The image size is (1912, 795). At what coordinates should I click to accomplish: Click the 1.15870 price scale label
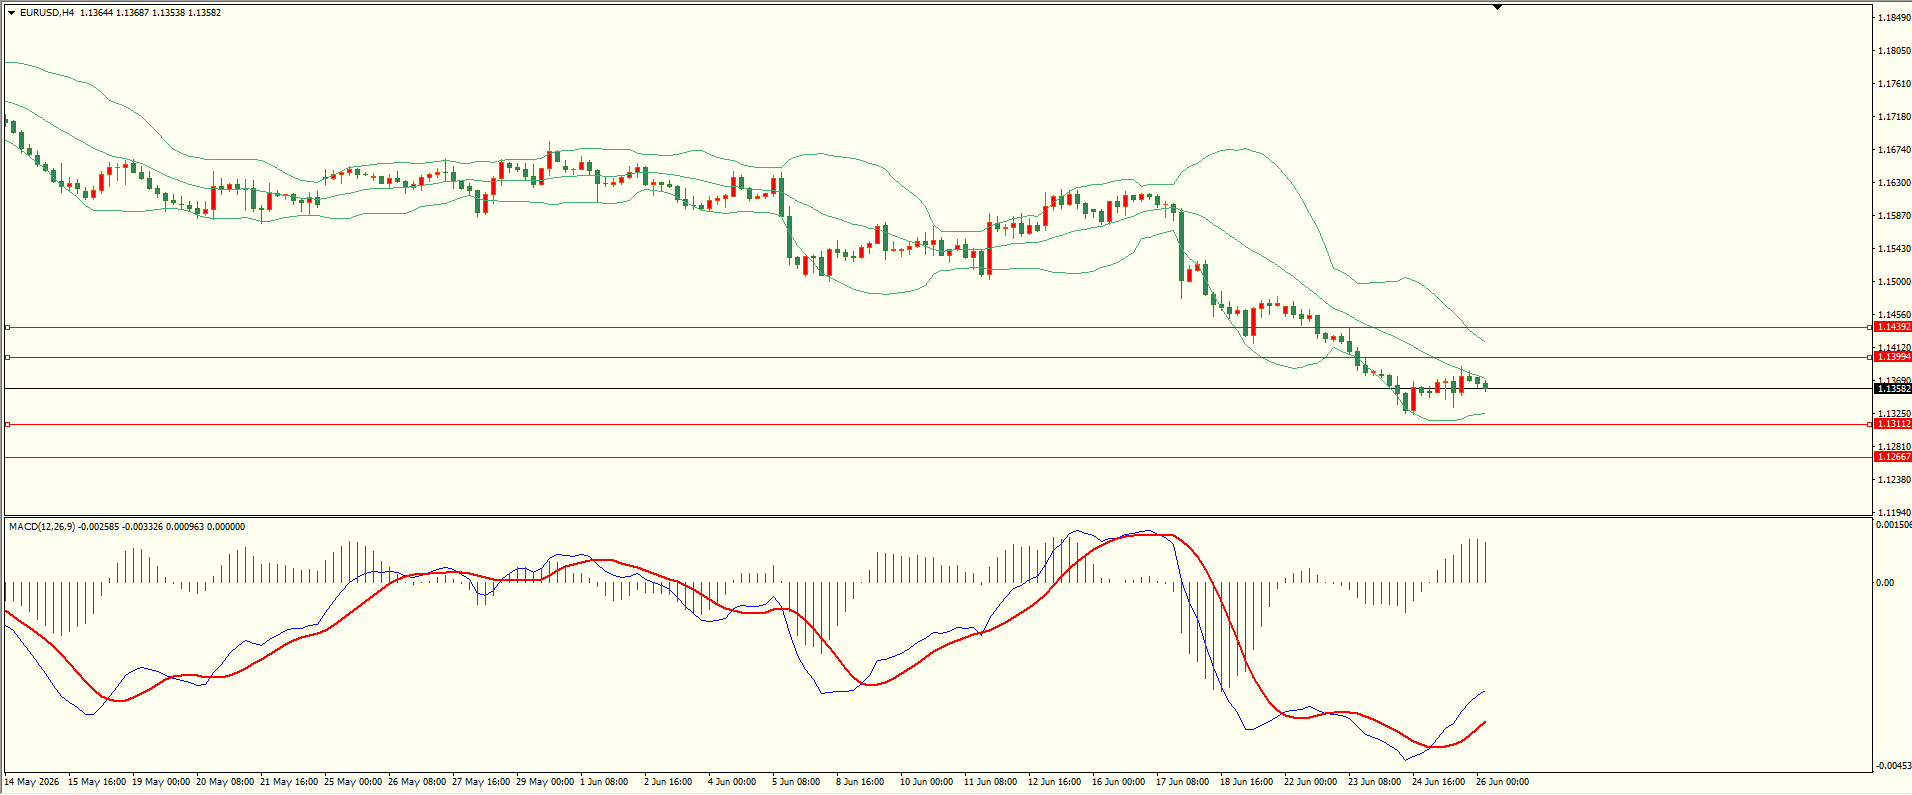1894,216
